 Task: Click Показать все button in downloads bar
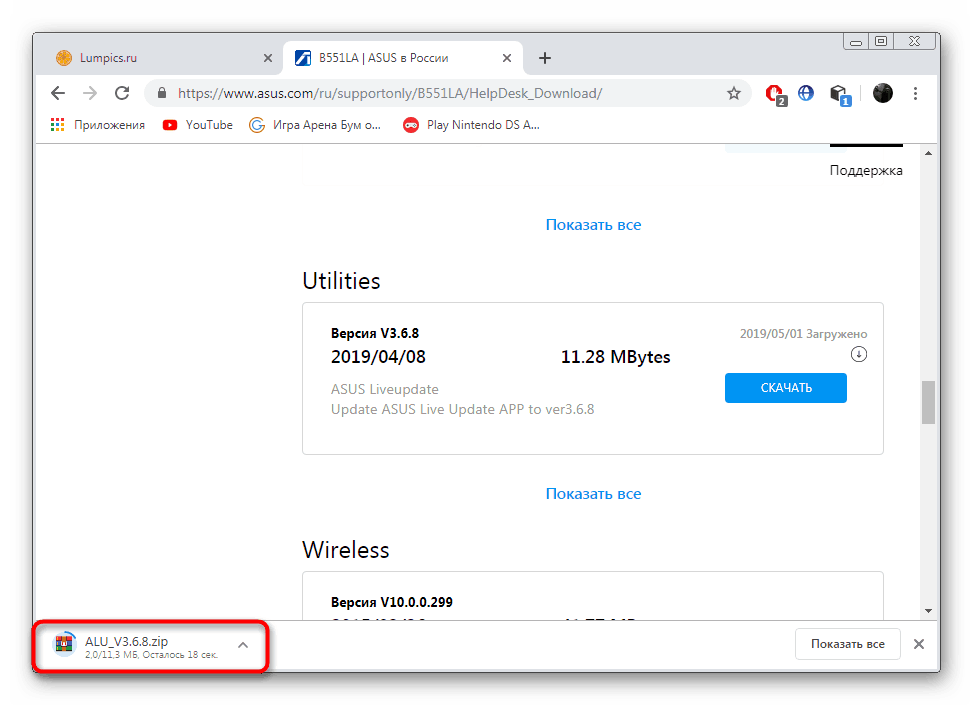848,644
